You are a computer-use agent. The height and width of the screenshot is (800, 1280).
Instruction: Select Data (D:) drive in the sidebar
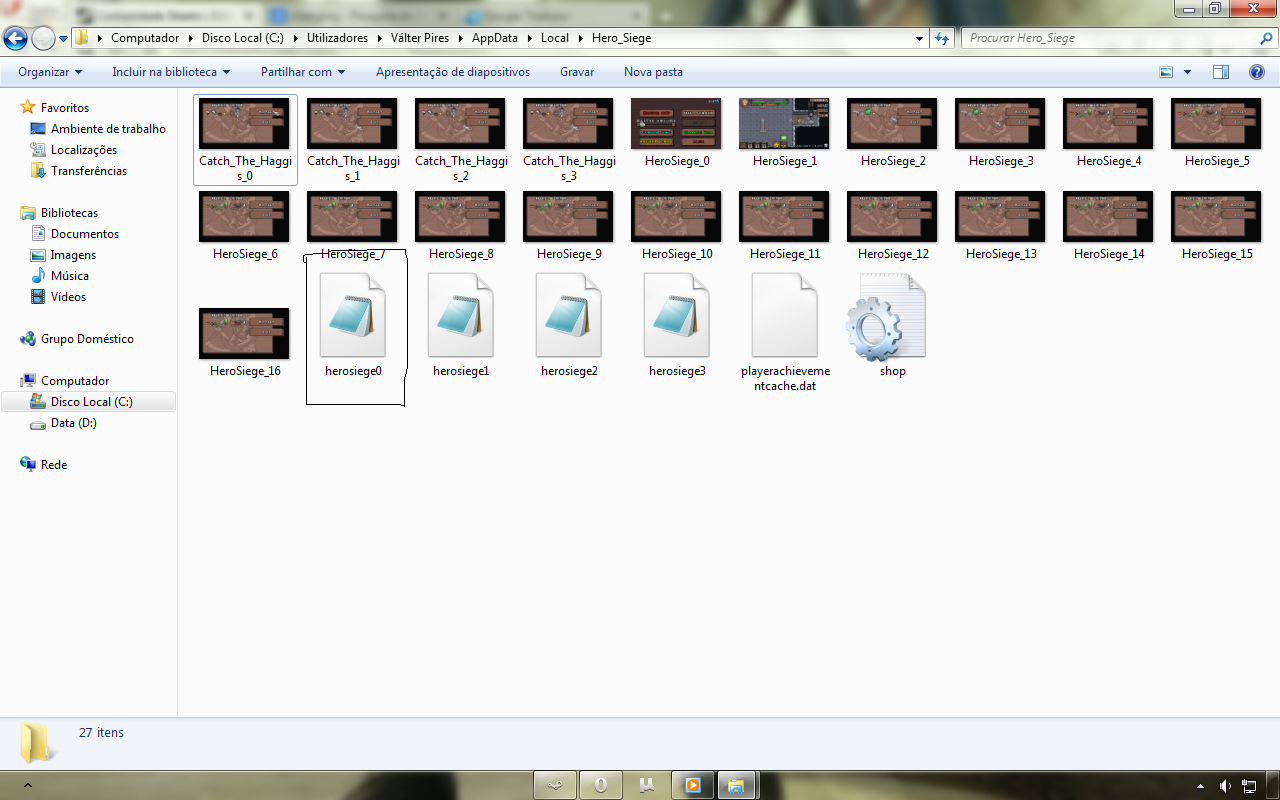click(74, 423)
